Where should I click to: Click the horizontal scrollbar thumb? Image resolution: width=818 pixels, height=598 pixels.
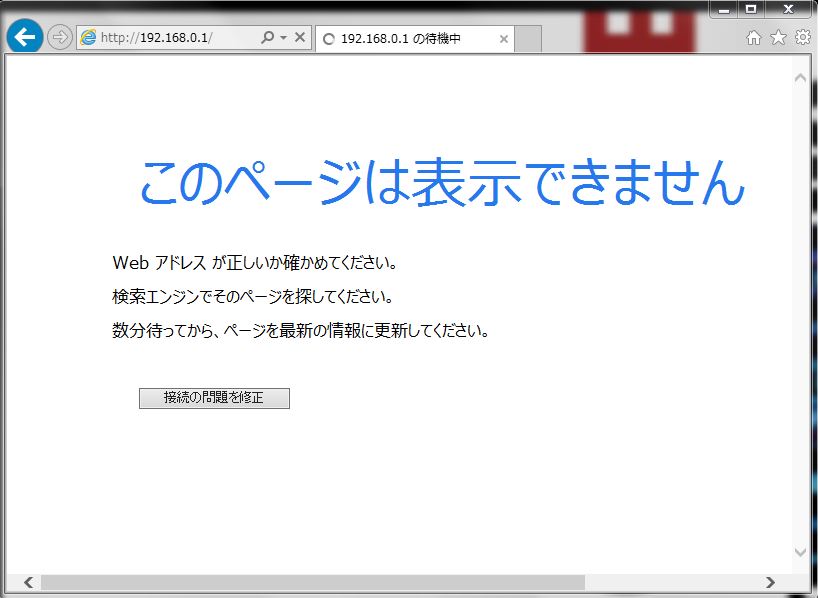click(x=313, y=582)
